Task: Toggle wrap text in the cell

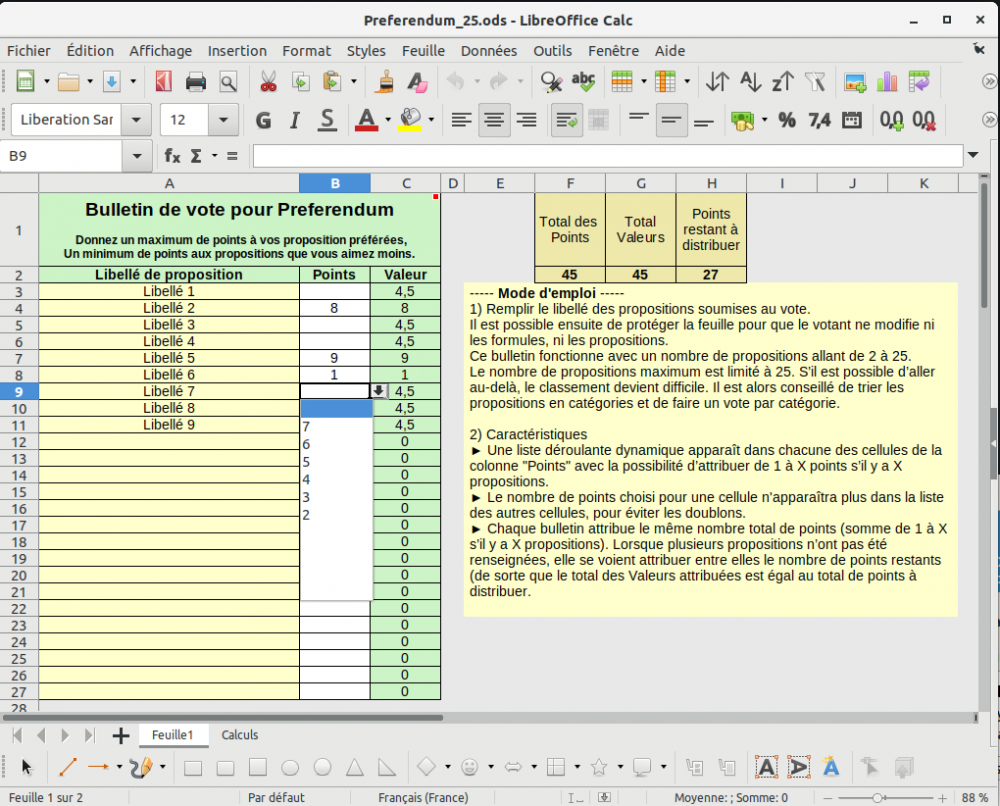Action: pos(566,120)
